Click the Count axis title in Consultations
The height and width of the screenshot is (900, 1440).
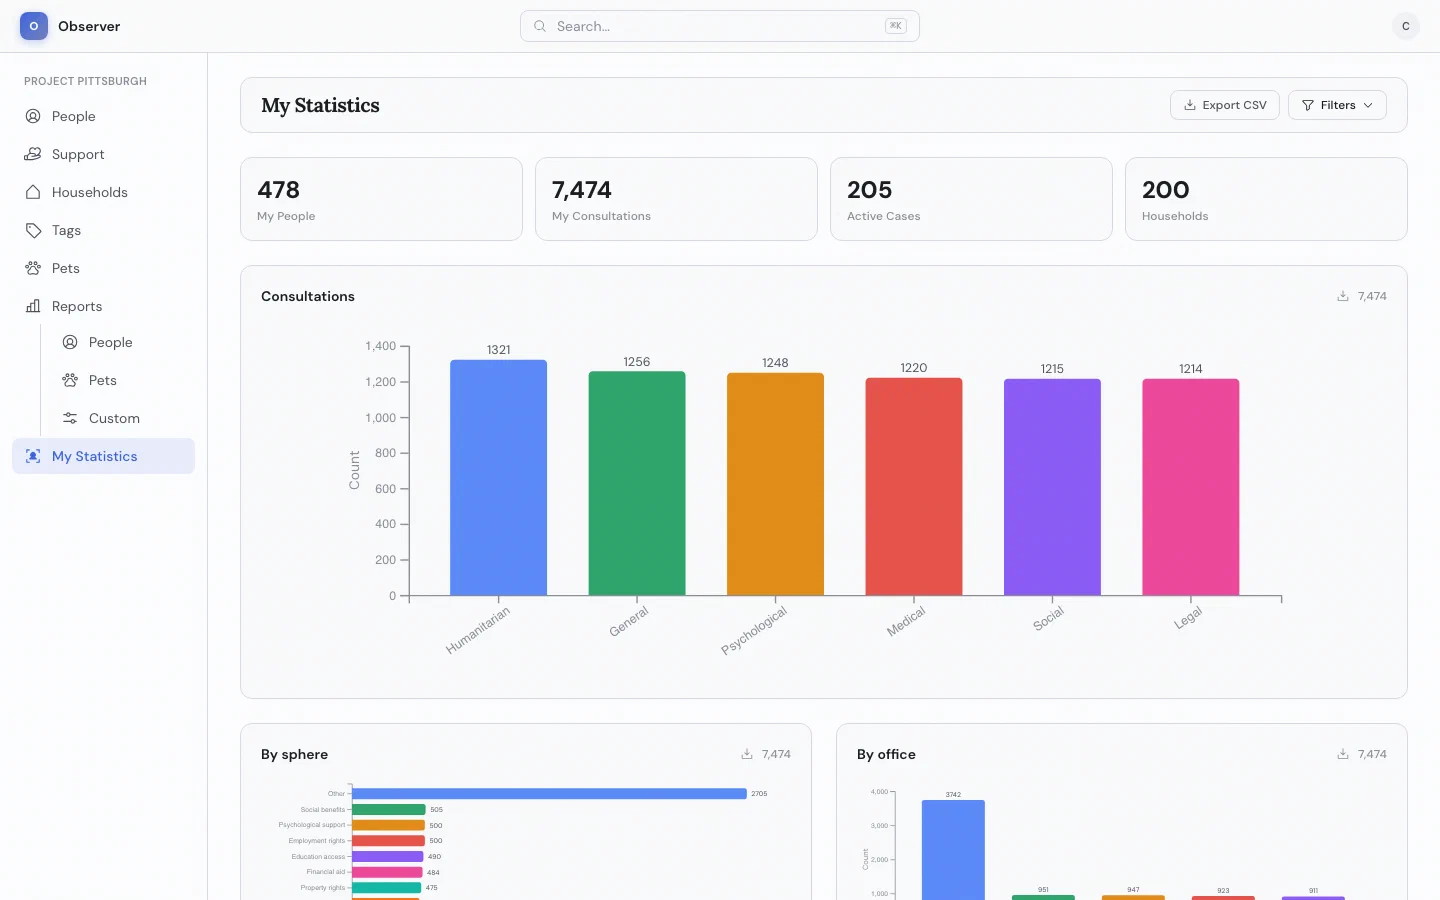click(x=354, y=470)
